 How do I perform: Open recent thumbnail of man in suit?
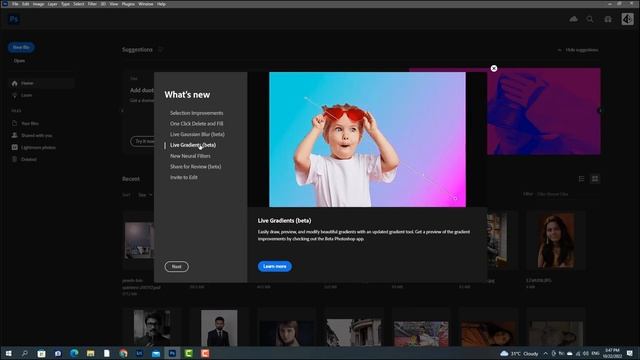(219, 328)
